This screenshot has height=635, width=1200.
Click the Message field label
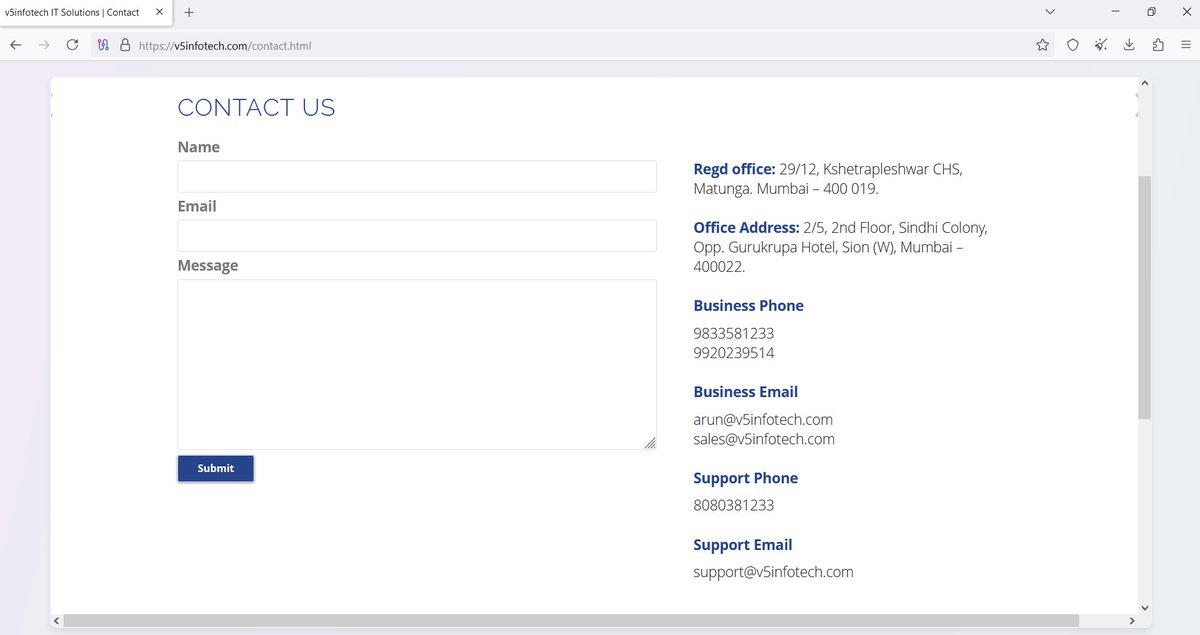click(208, 266)
